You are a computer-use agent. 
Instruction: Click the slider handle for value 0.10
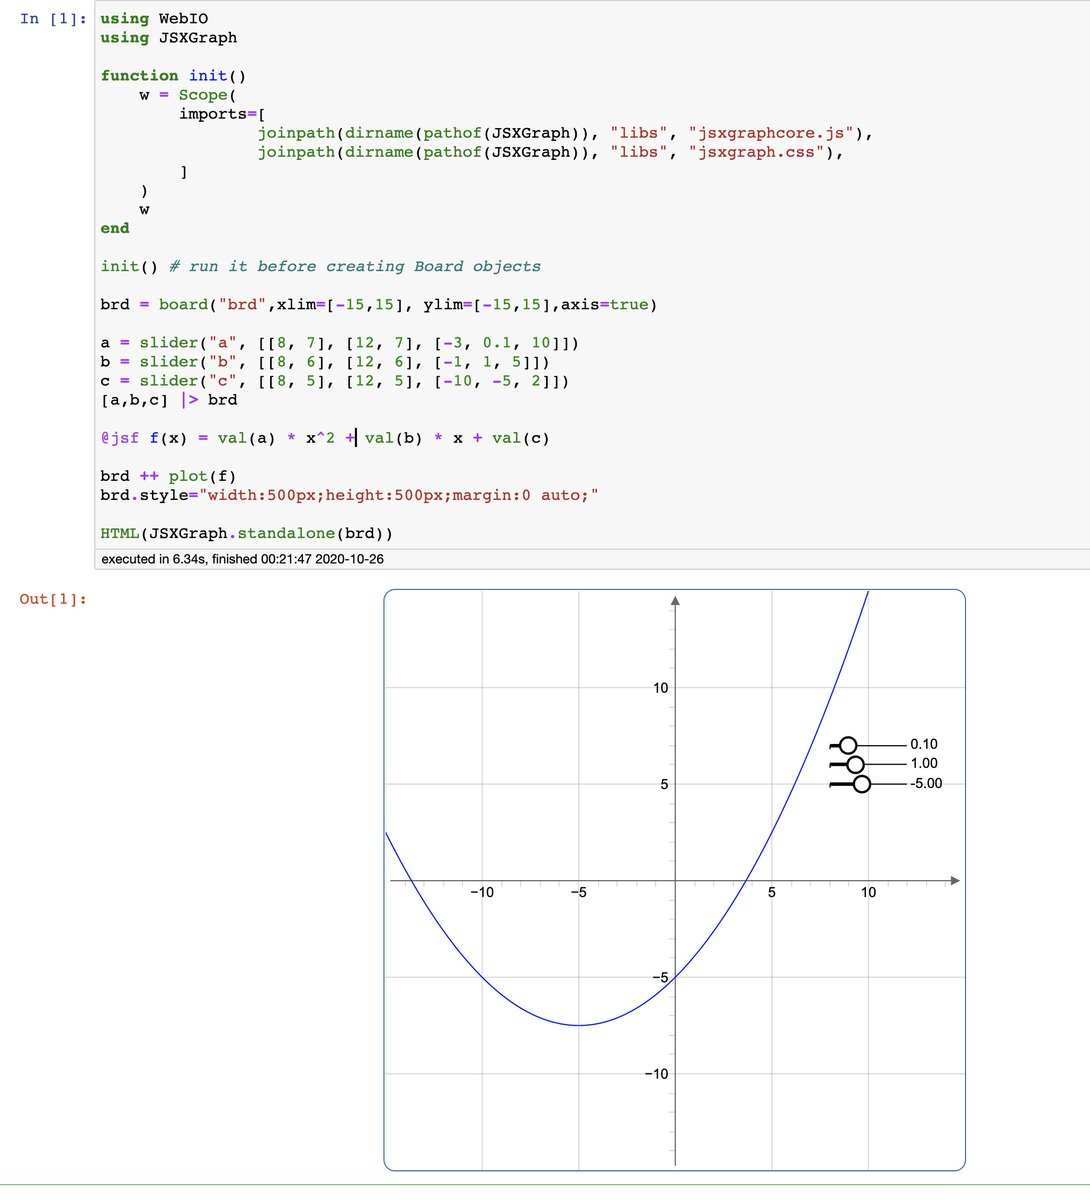(x=848, y=745)
